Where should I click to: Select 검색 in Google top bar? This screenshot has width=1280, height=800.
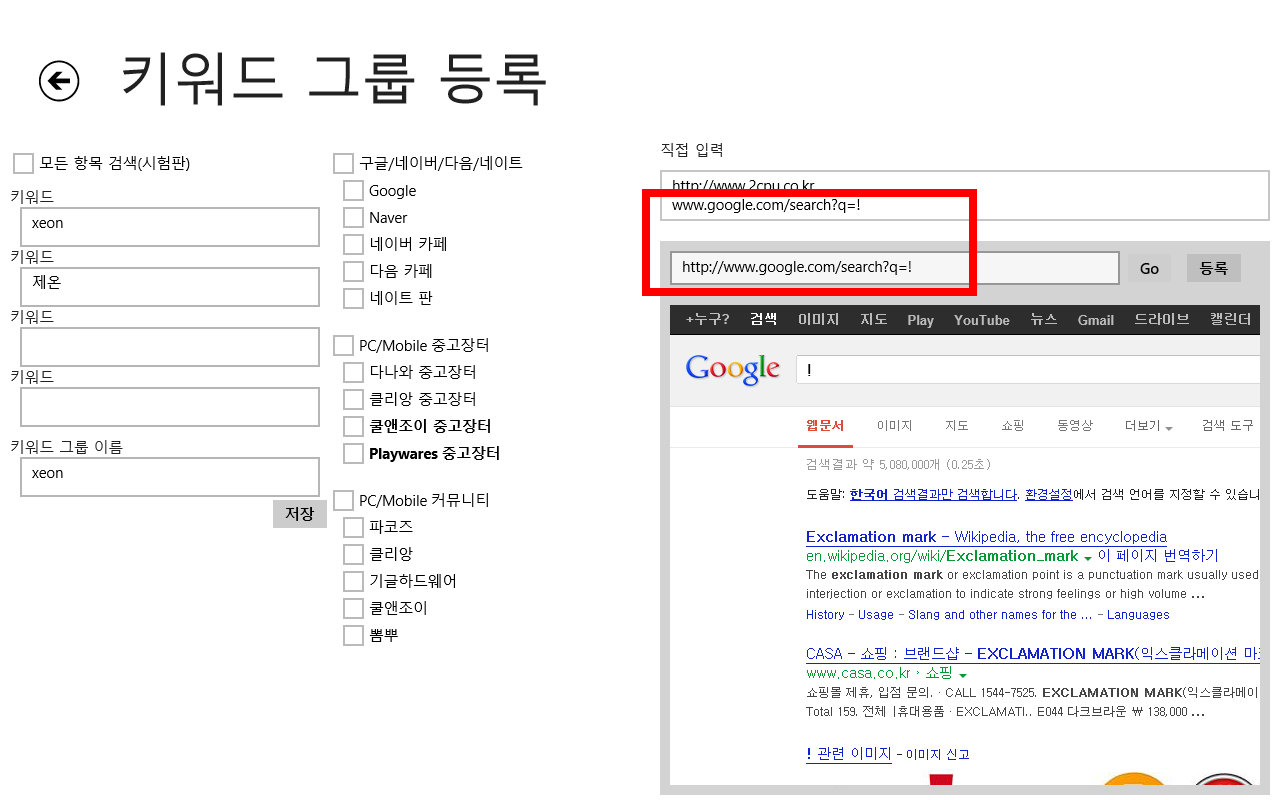pos(764,320)
